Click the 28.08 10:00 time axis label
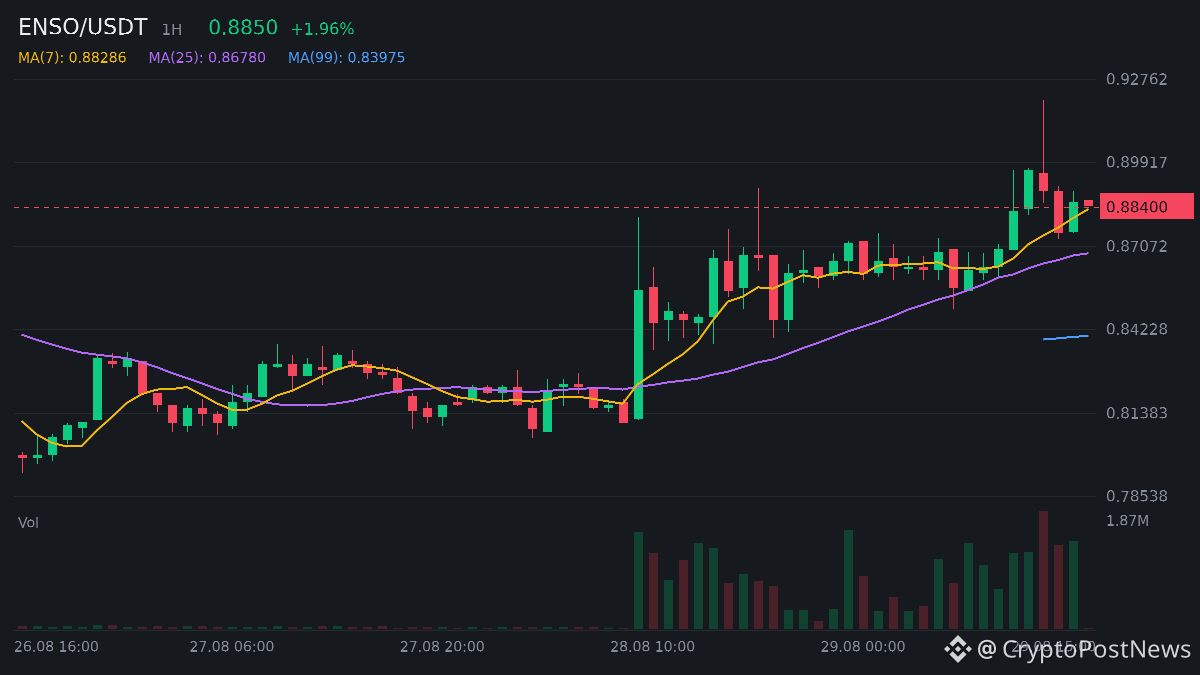This screenshot has width=1200, height=675. (x=652, y=647)
